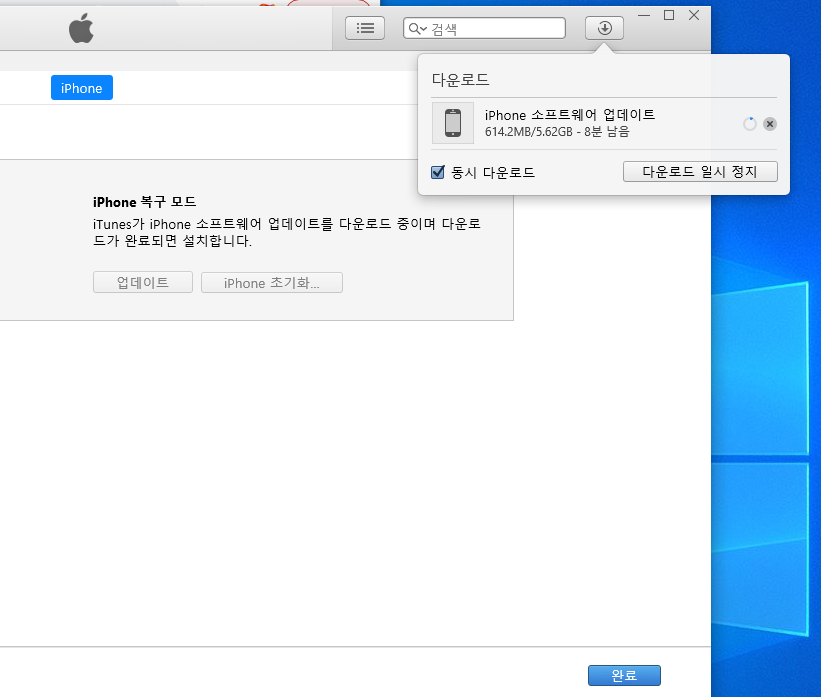This screenshot has width=821, height=697.
Task: Click the downloads arrow button in toolbar
Action: (604, 28)
